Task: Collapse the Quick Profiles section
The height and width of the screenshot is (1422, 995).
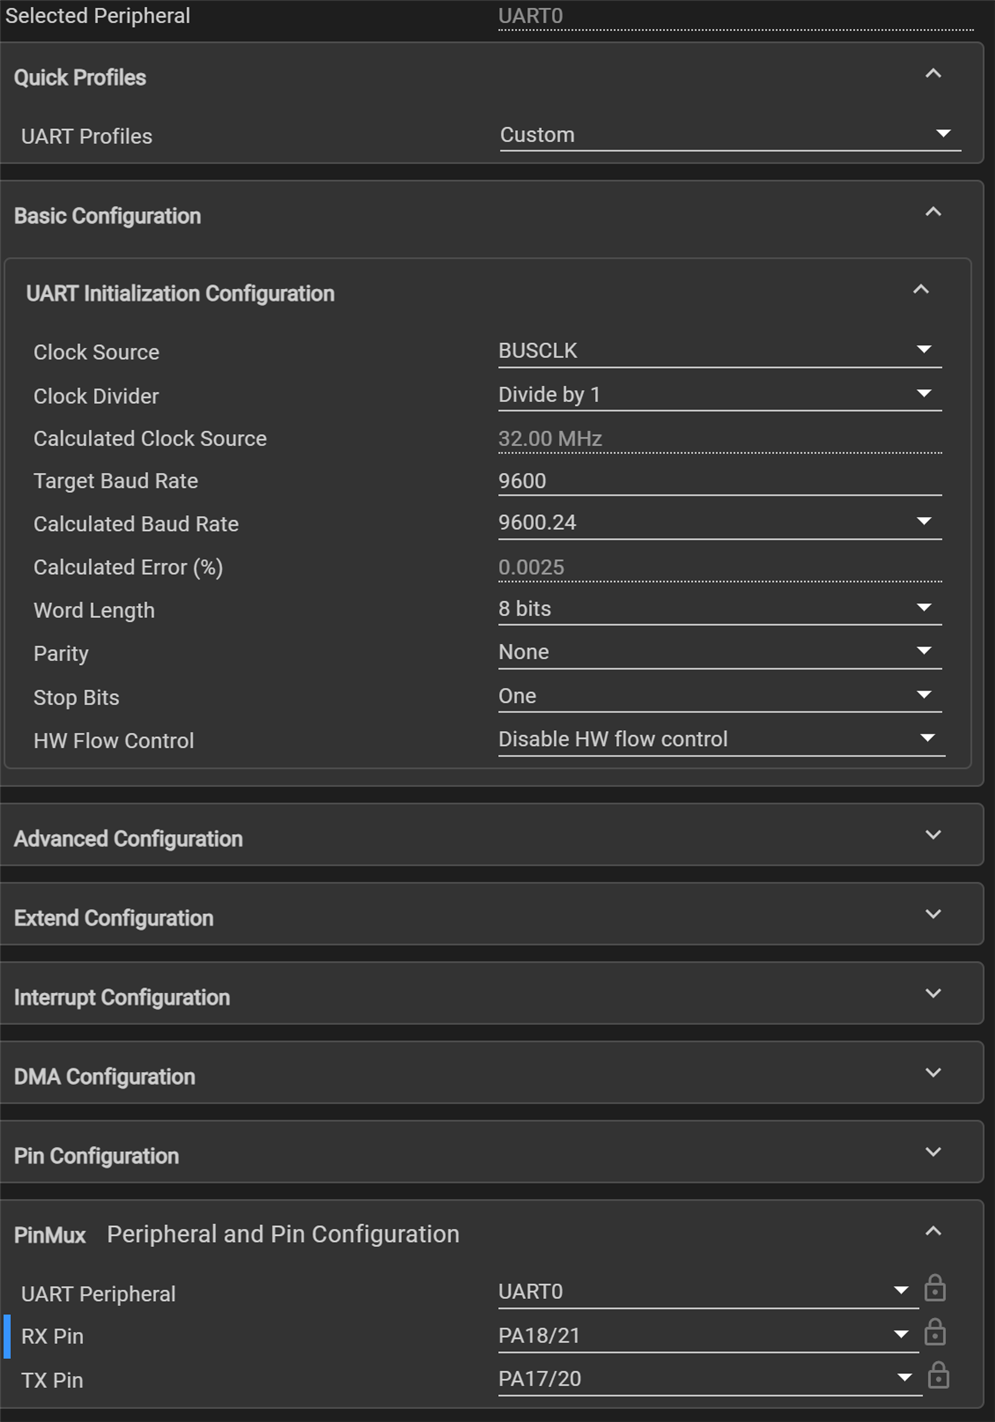Action: pyautogui.click(x=933, y=74)
